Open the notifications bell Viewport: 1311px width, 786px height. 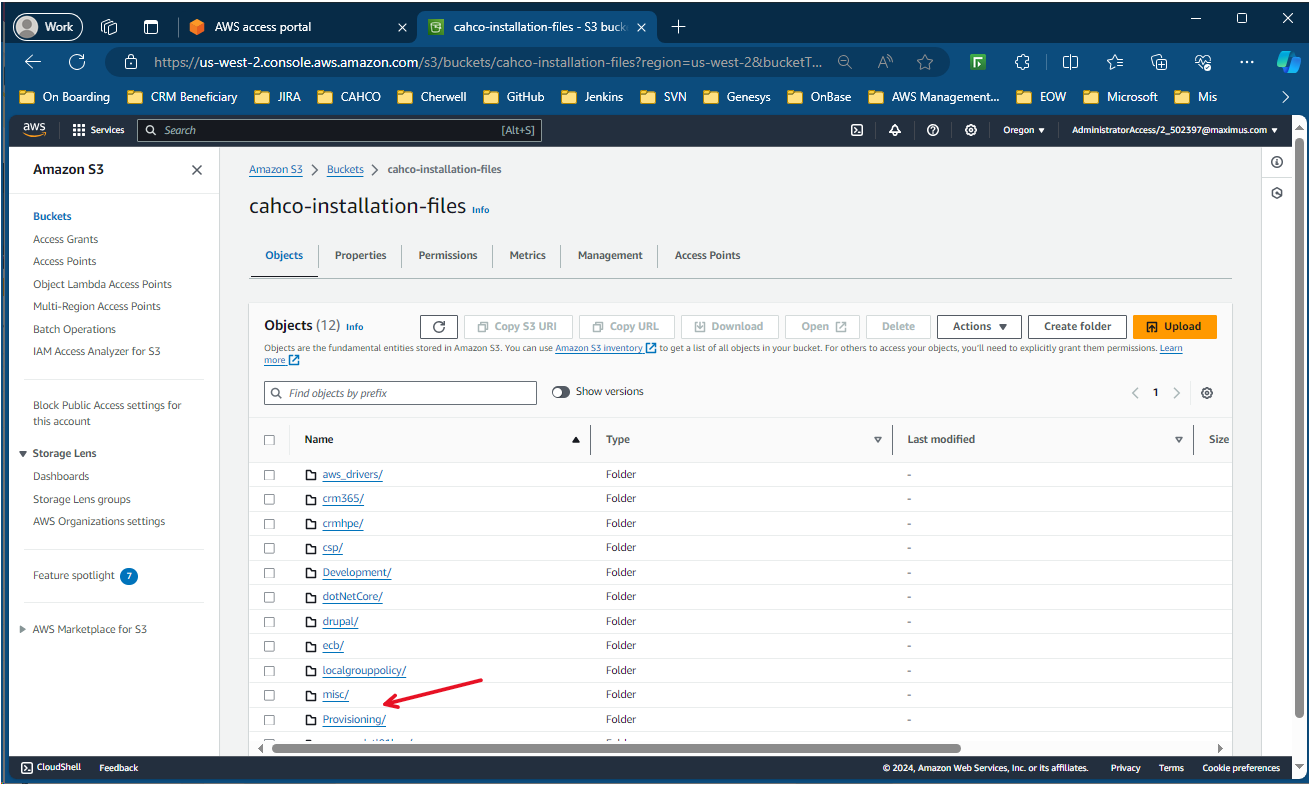[x=895, y=130]
